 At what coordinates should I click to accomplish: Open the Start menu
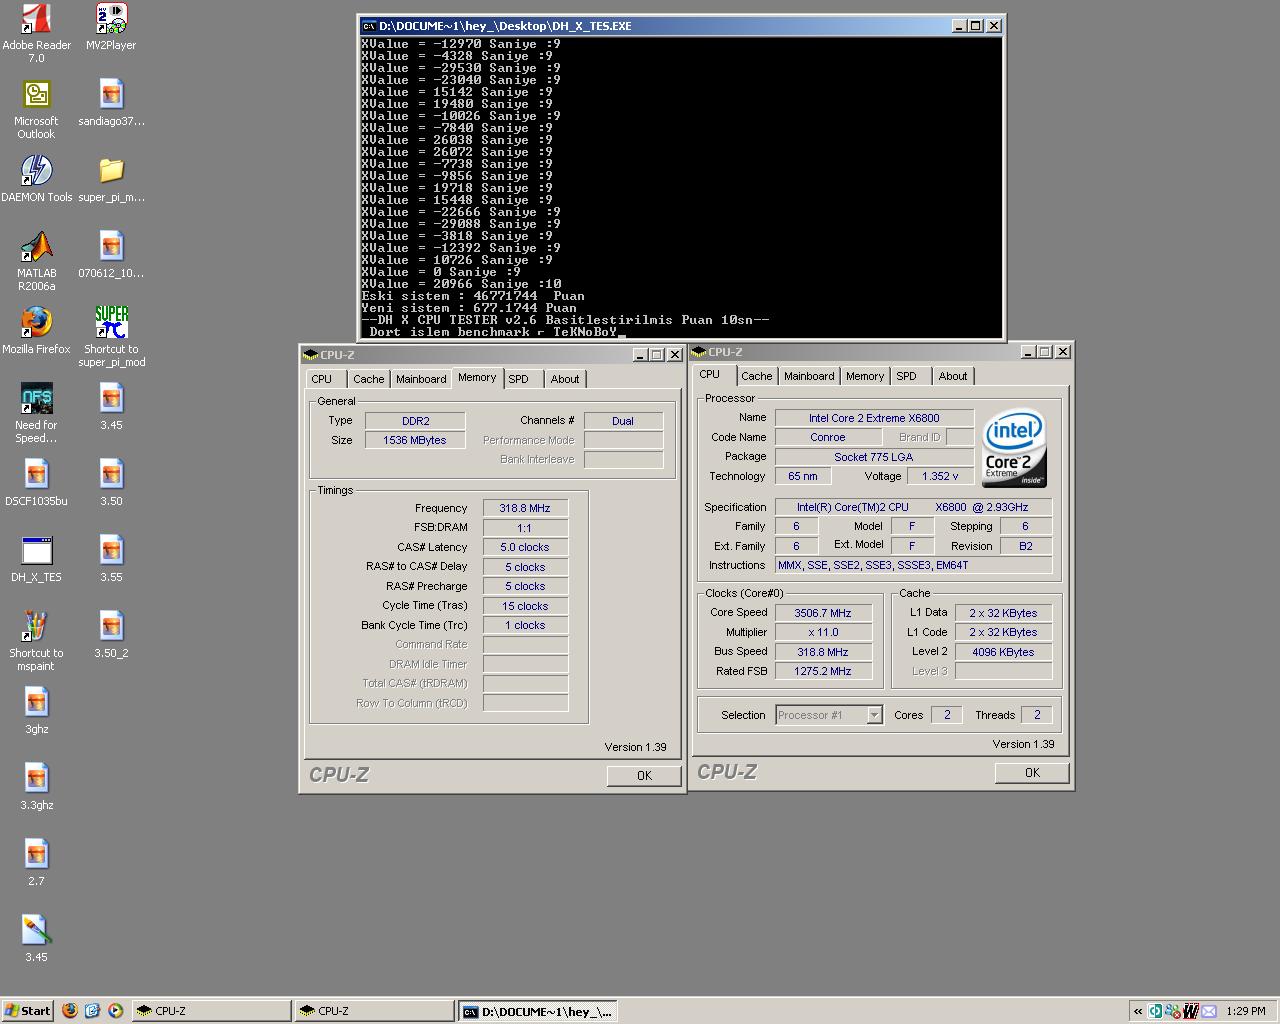pyautogui.click(x=27, y=1011)
